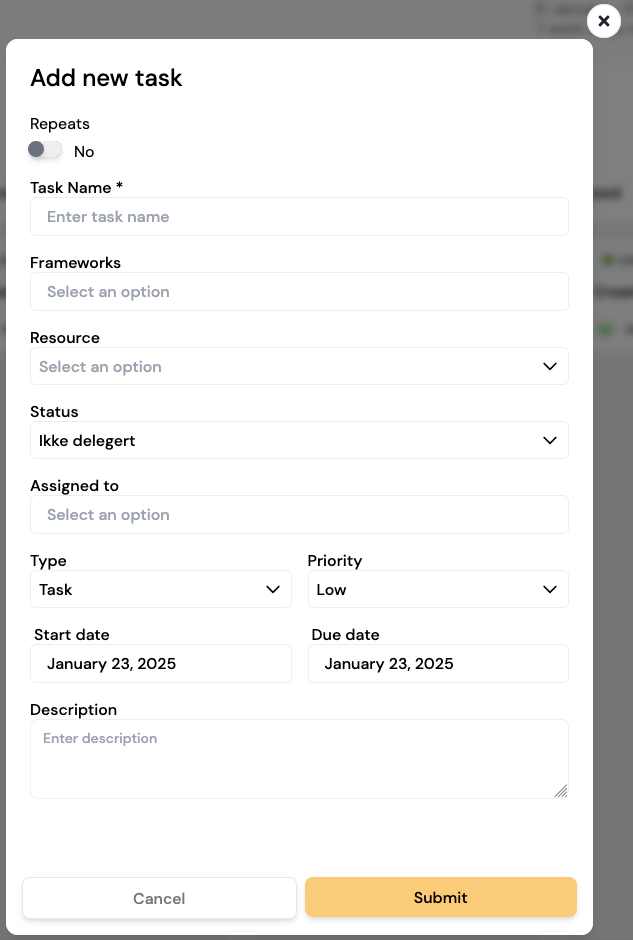Image resolution: width=633 pixels, height=940 pixels.
Task: Expand the Resource dropdown chevron
Action: [x=550, y=366]
